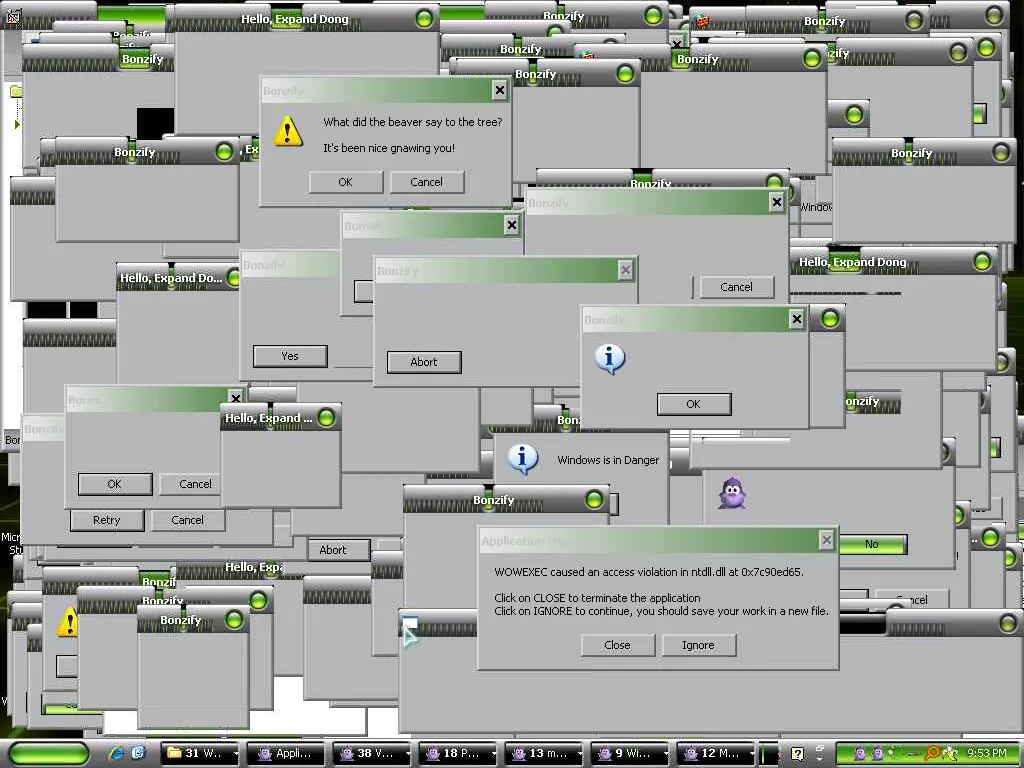This screenshot has width=1024, height=768.
Task: Click the green orb on the topmost Hello, Expand Dong title bar
Action: pyautogui.click(x=424, y=18)
